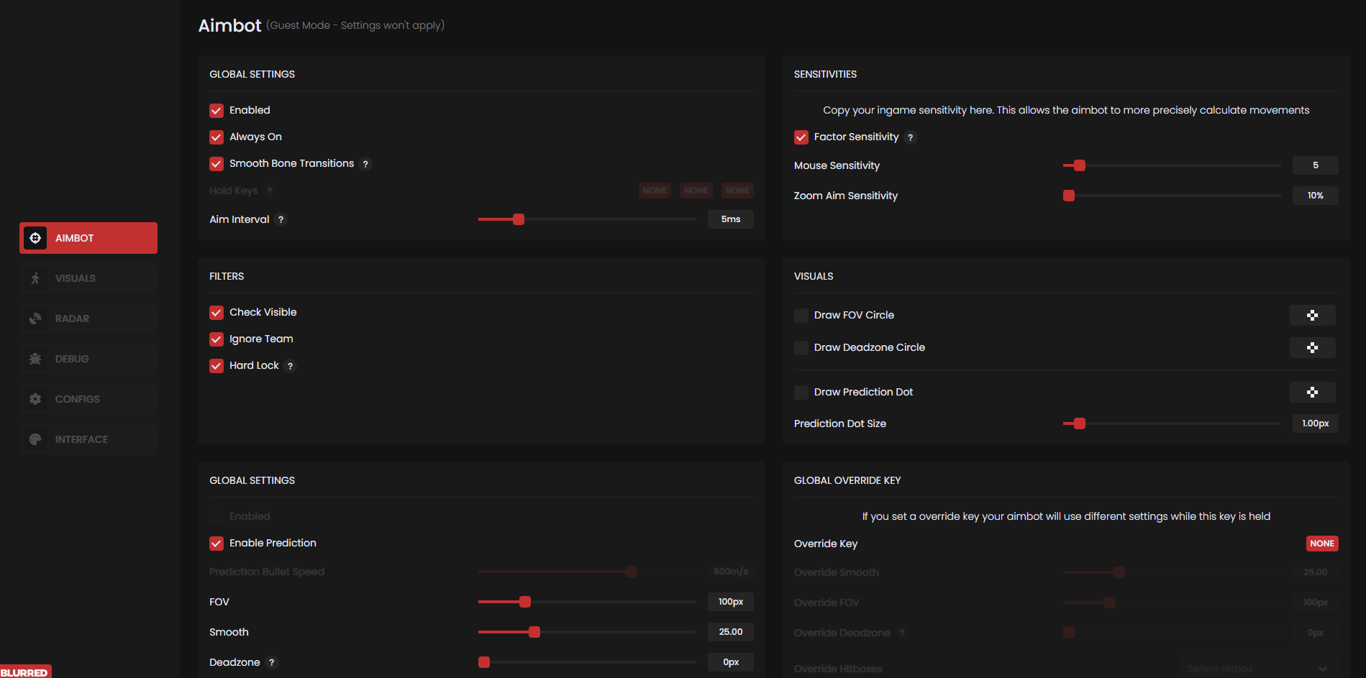The height and width of the screenshot is (678, 1366).
Task: Click the Zoom Aim Sensitivity 10% field
Action: (1315, 196)
